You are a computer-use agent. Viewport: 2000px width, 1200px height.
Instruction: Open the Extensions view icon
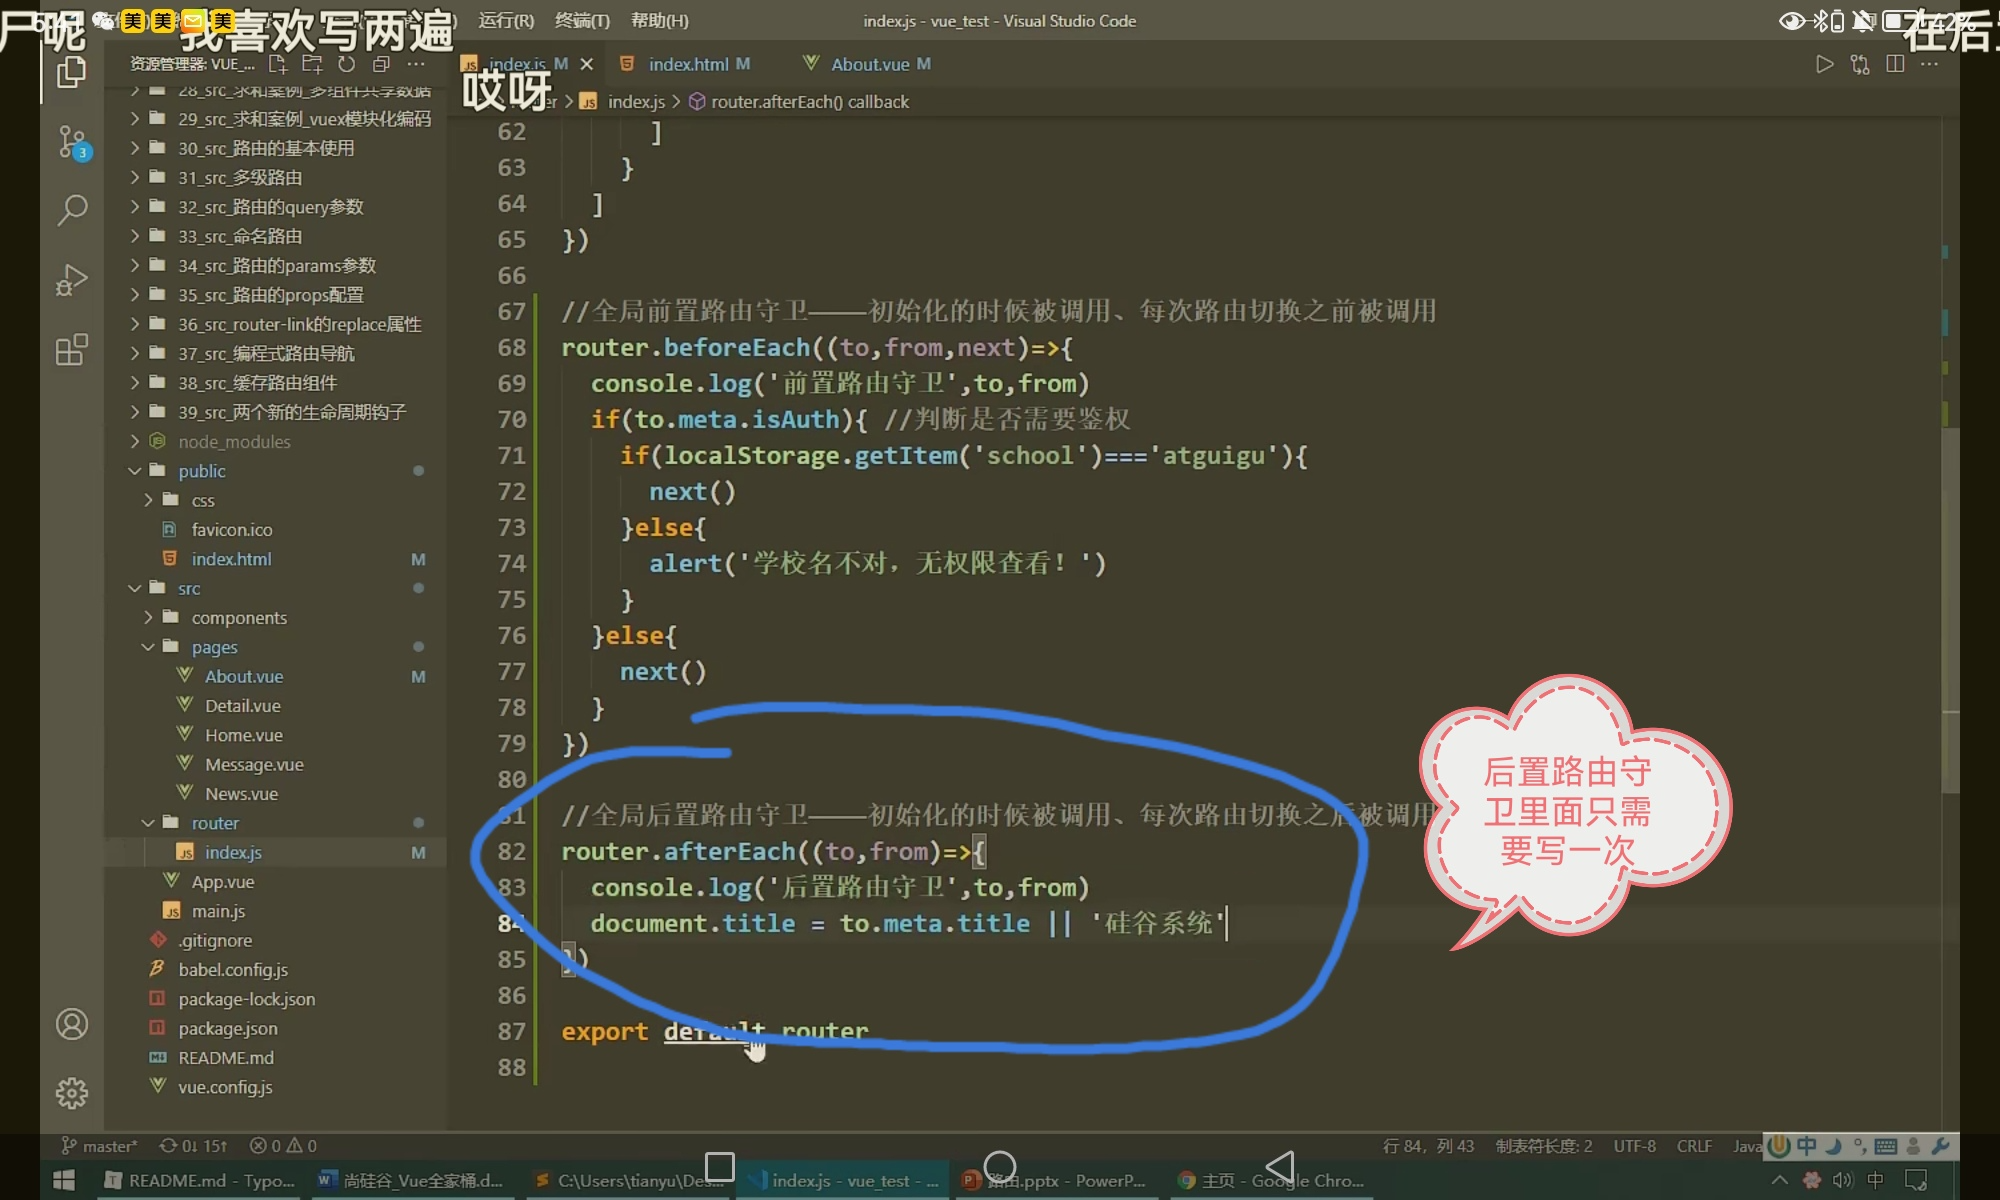pos(71,349)
